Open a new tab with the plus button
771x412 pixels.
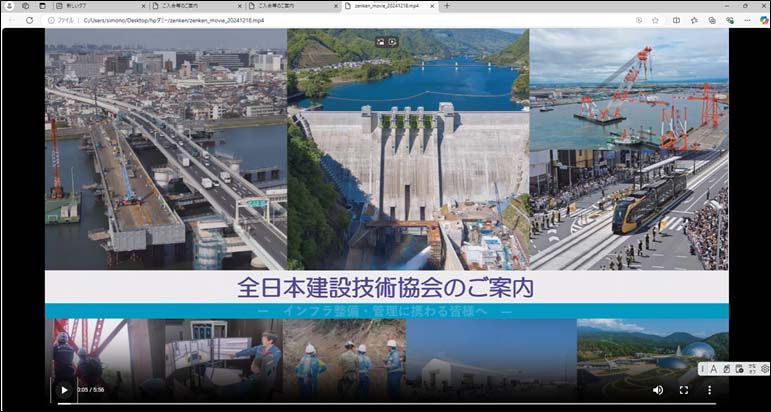pyautogui.click(x=446, y=6)
